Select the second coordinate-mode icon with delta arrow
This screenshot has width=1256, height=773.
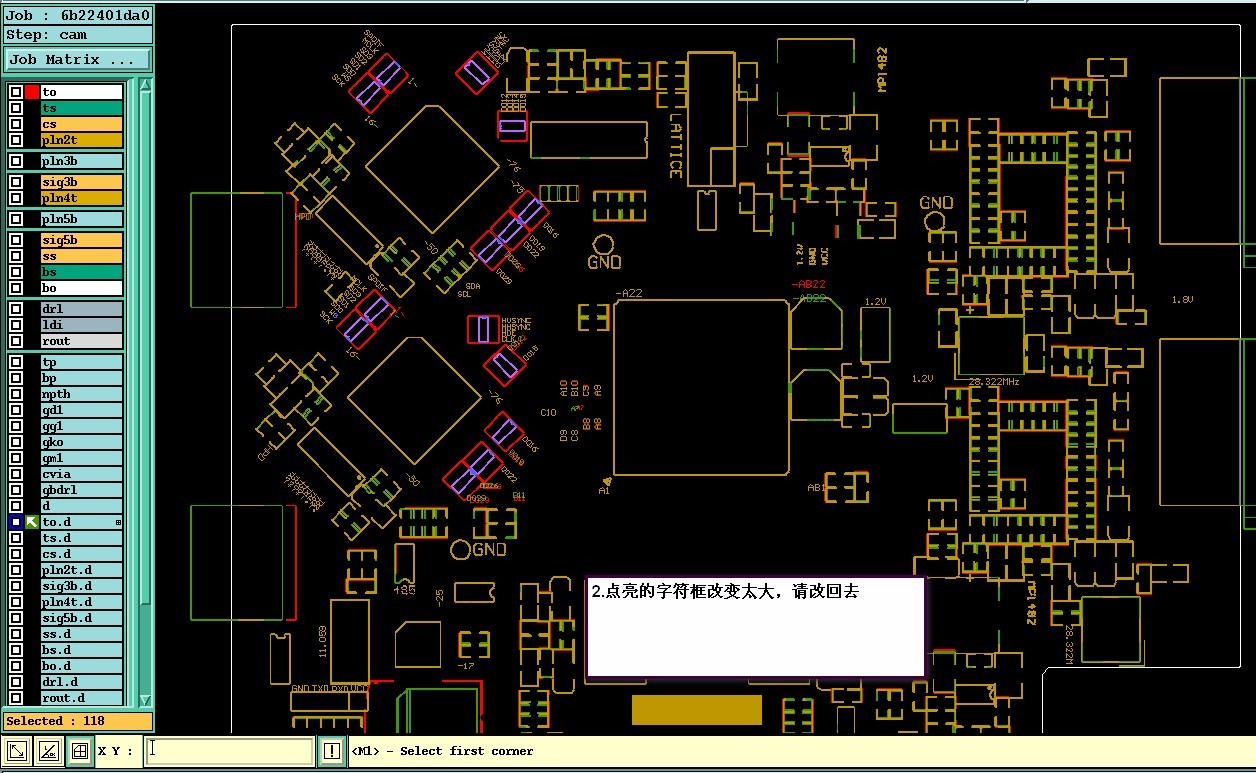click(x=47, y=751)
